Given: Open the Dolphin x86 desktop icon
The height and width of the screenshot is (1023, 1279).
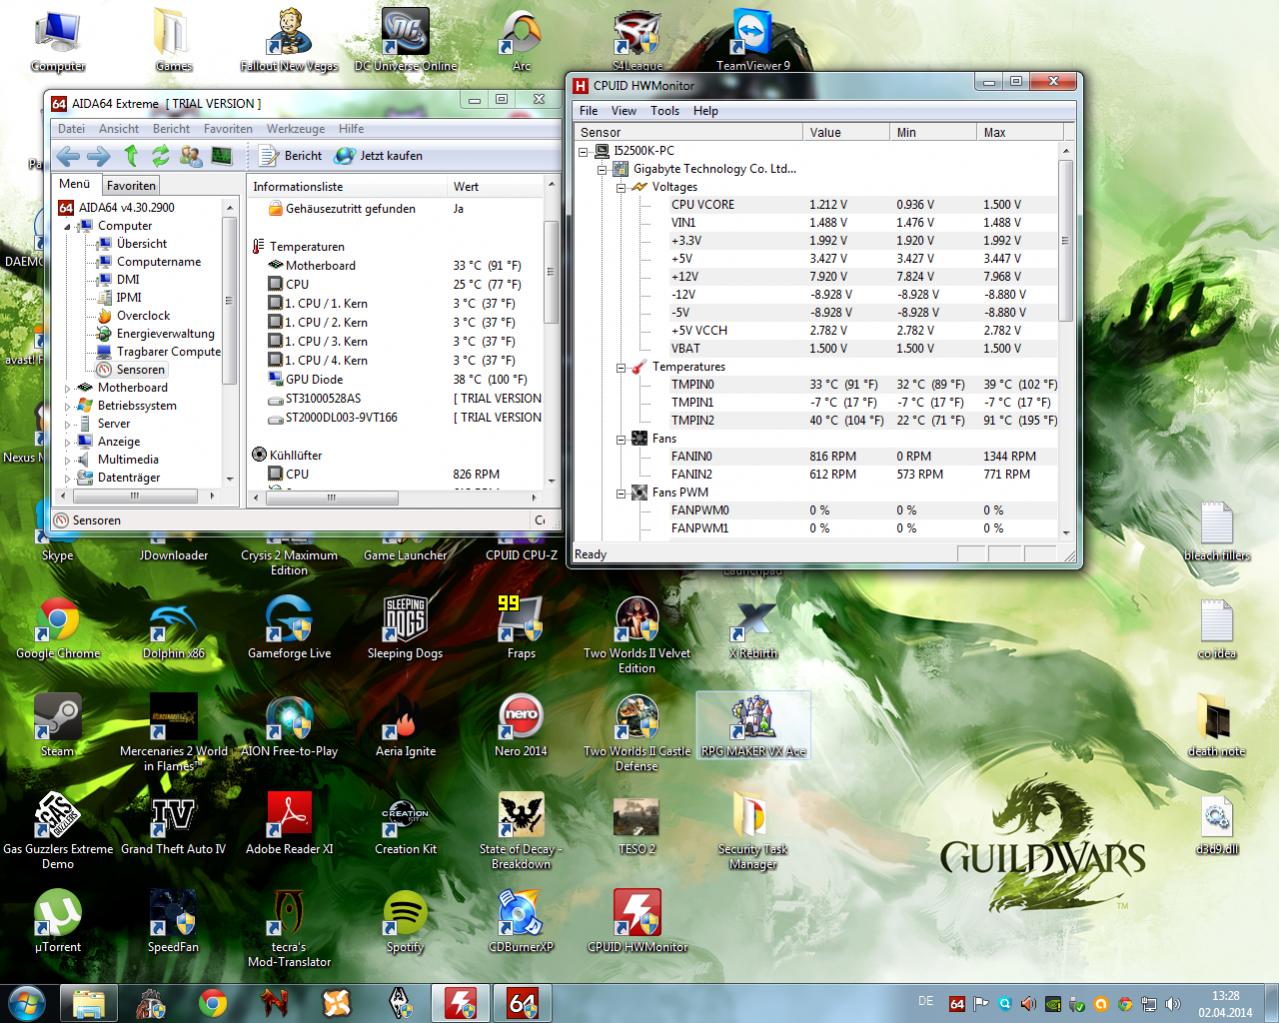Looking at the screenshot, I should point(173,629).
